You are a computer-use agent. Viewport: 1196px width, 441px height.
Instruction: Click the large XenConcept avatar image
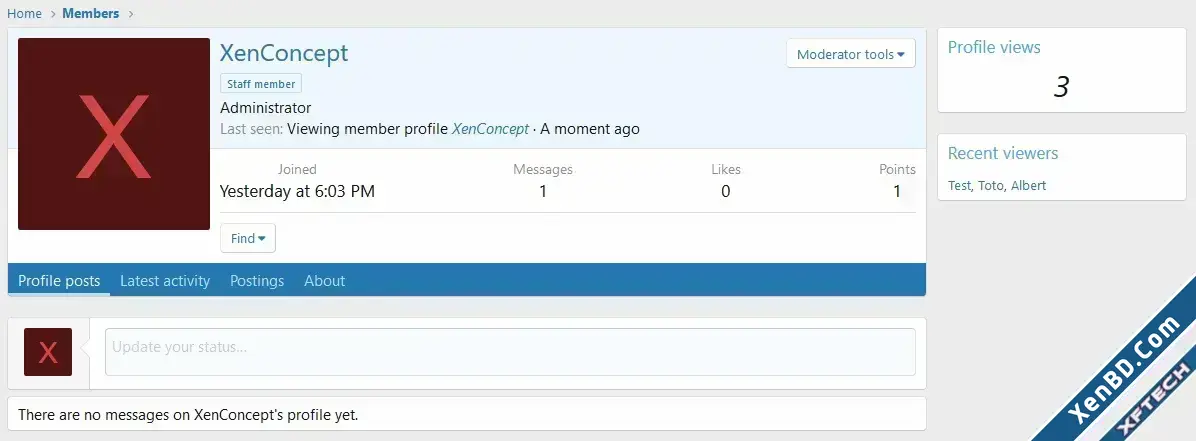coord(114,134)
